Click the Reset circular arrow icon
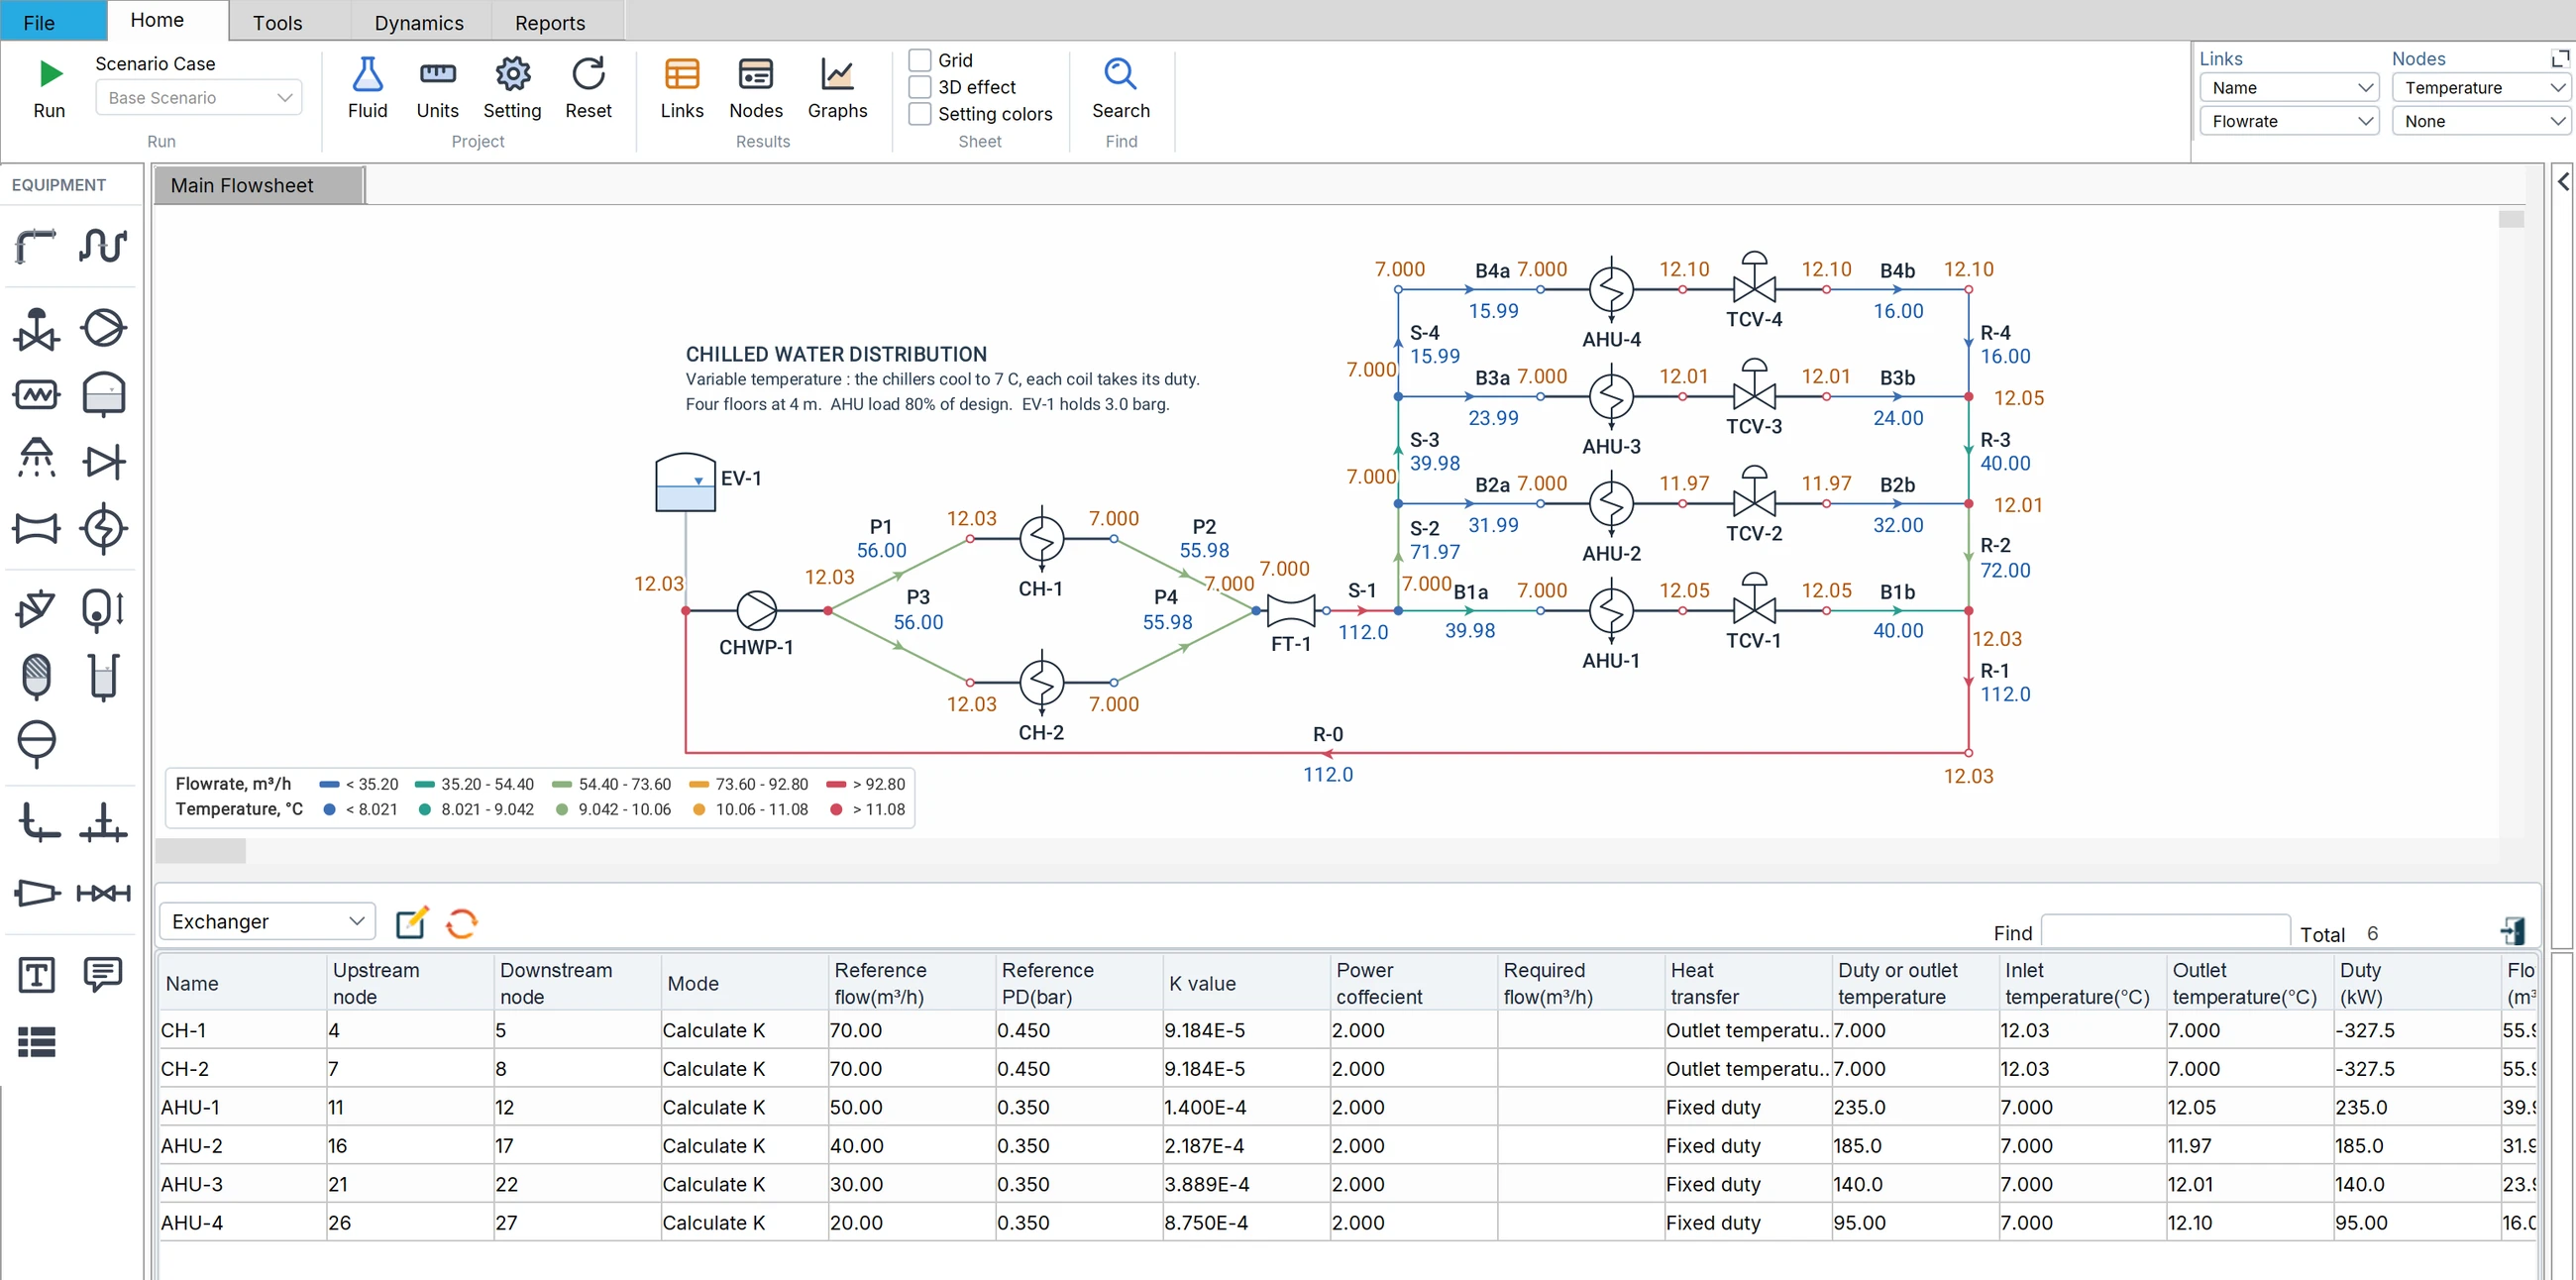Screen dimensions: 2576x1280 click(588, 74)
